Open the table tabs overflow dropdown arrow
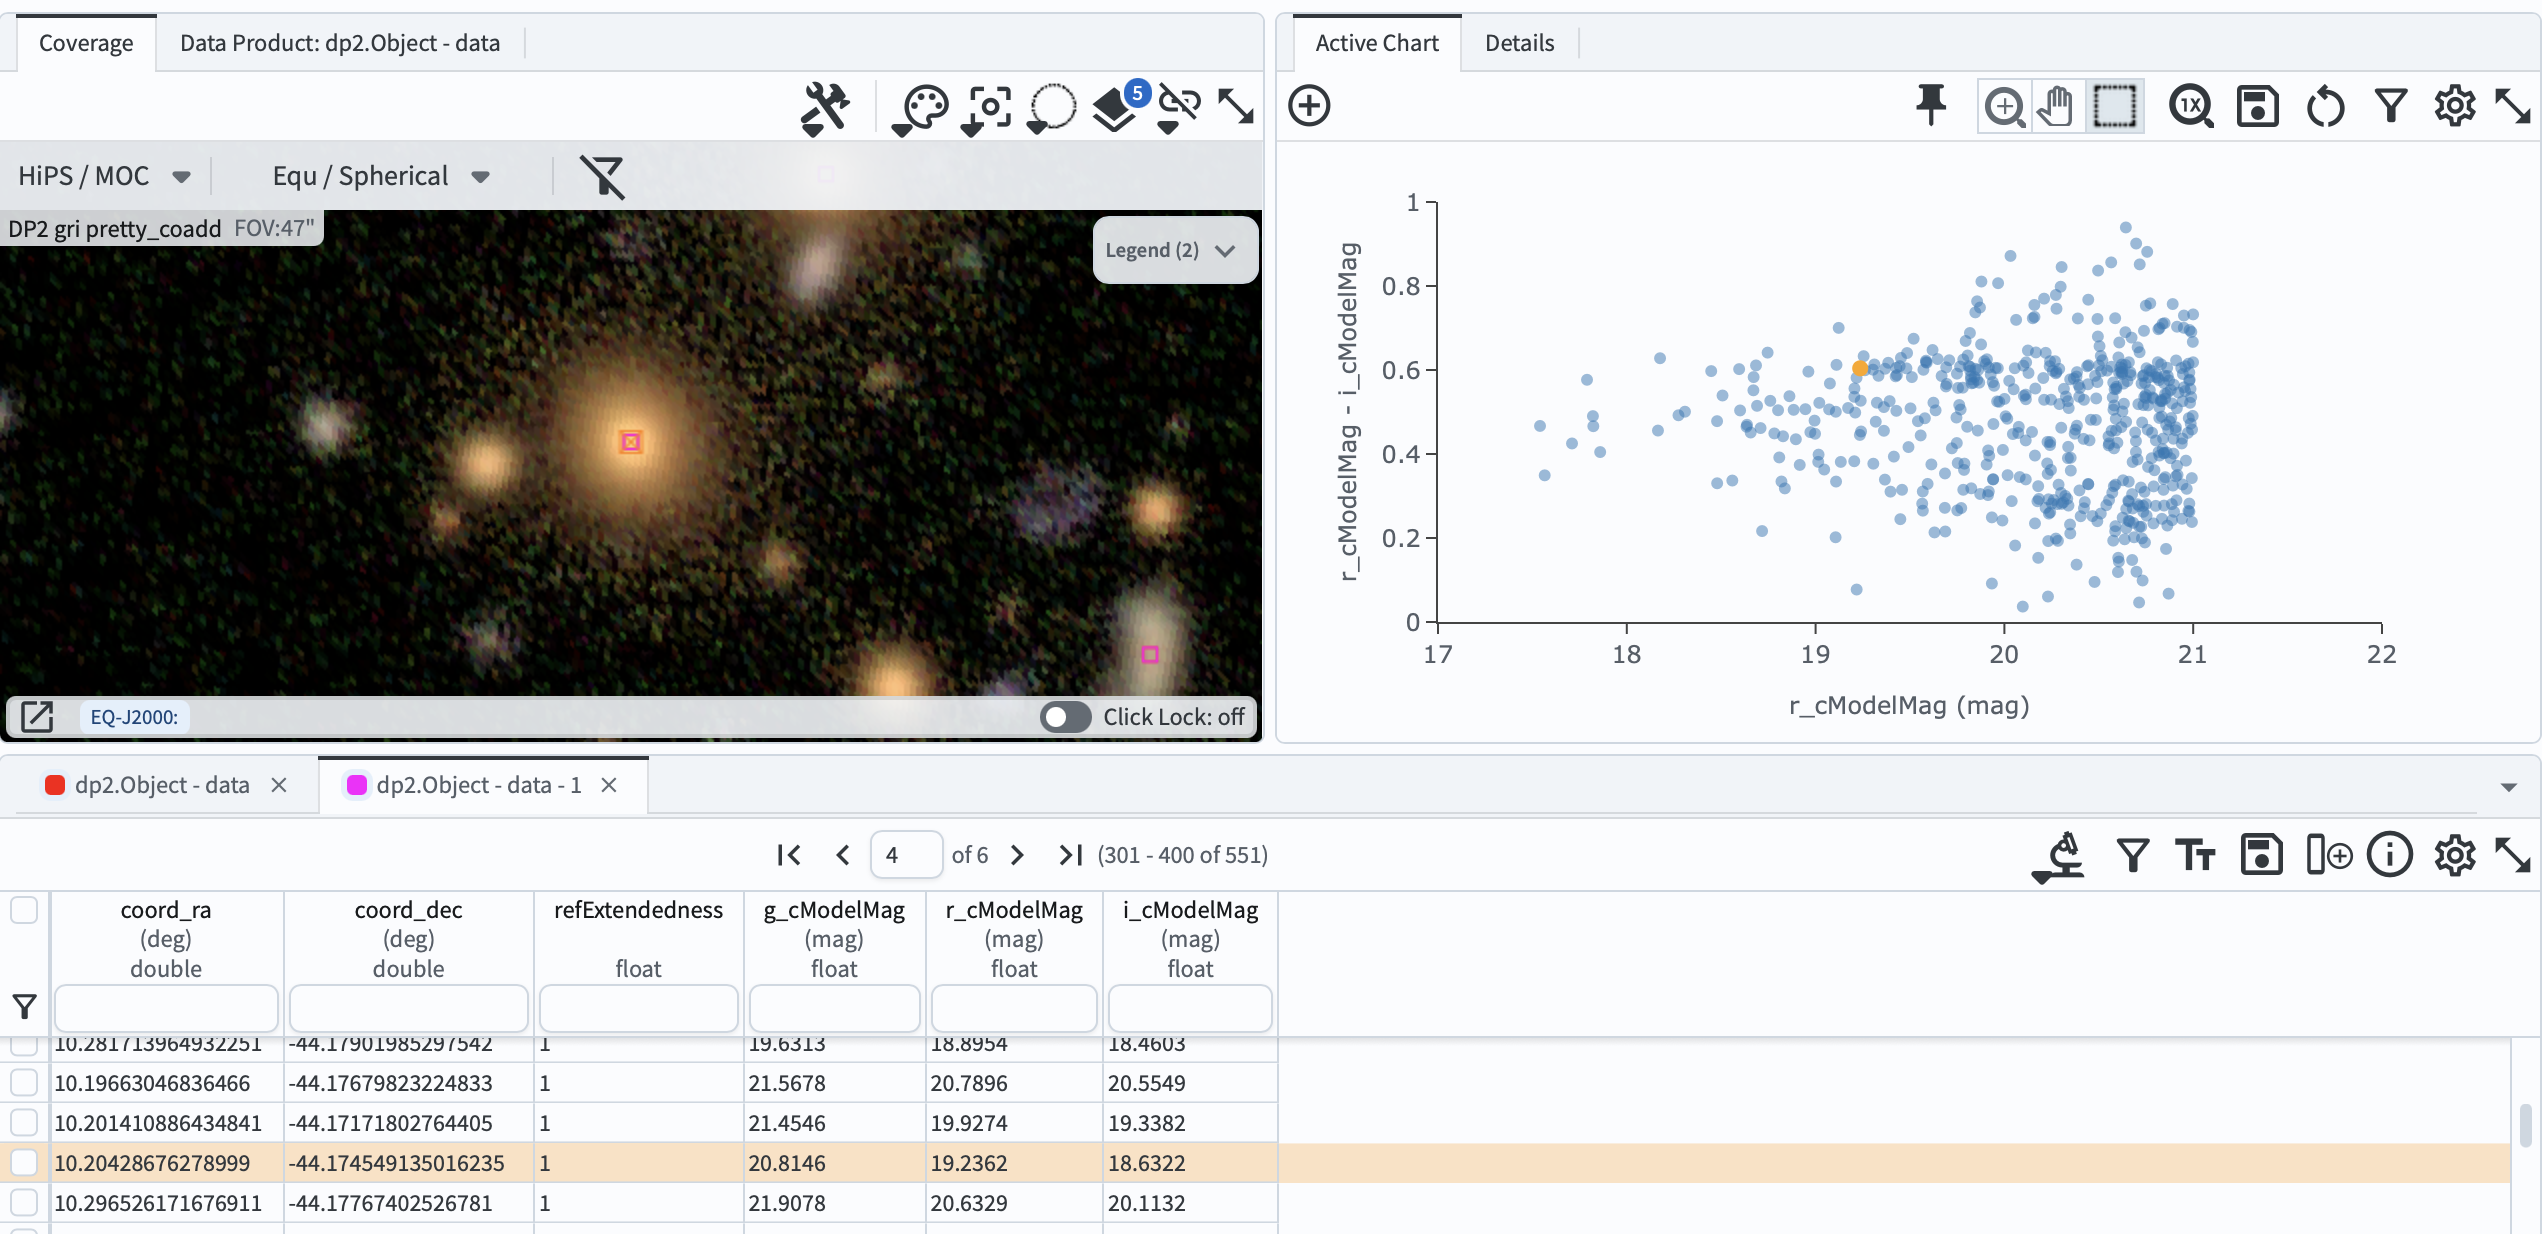Screen dimensions: 2542x1234 2508,787
